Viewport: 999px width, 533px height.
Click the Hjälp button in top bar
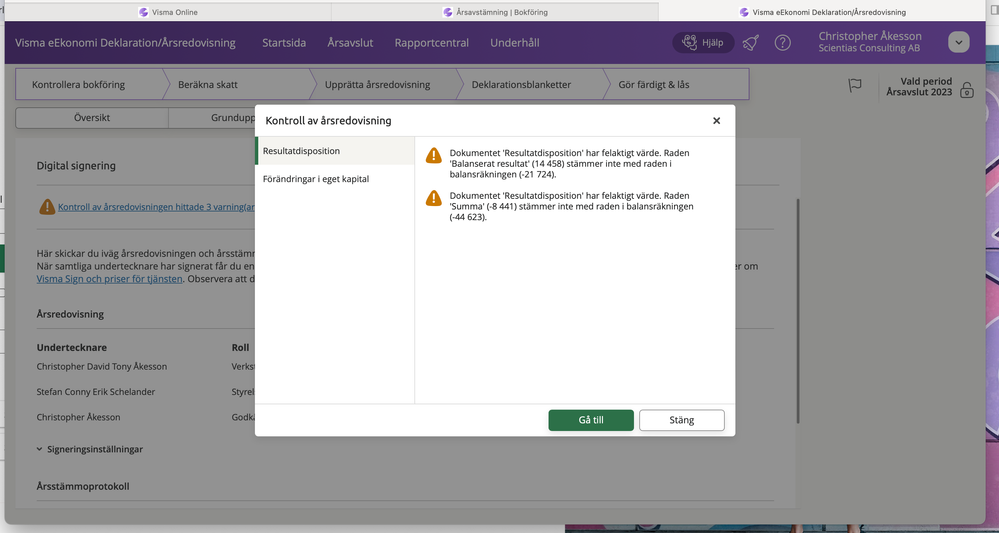[x=704, y=43]
